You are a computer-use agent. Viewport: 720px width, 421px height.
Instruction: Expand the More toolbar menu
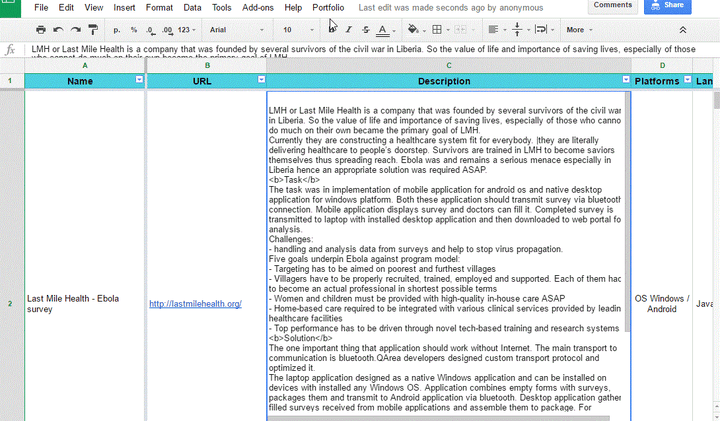pos(579,30)
